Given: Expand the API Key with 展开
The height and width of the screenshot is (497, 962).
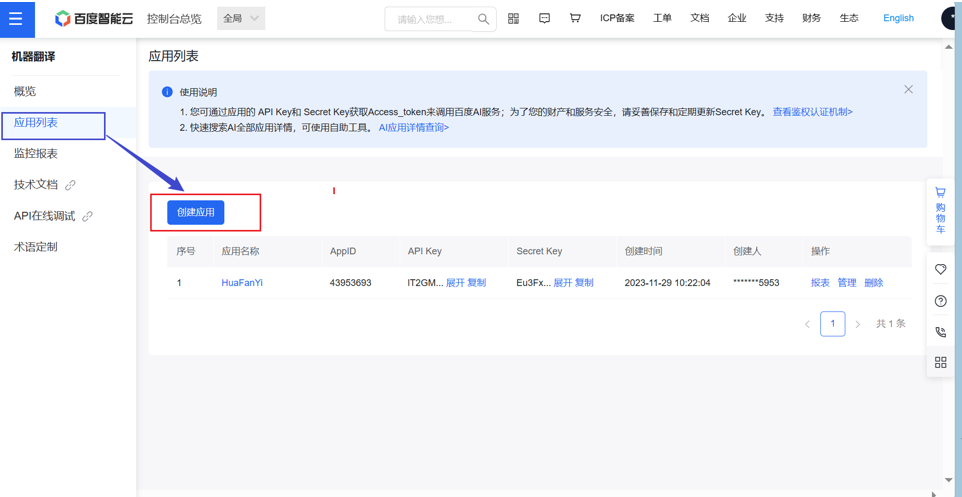Looking at the screenshot, I should tap(455, 283).
